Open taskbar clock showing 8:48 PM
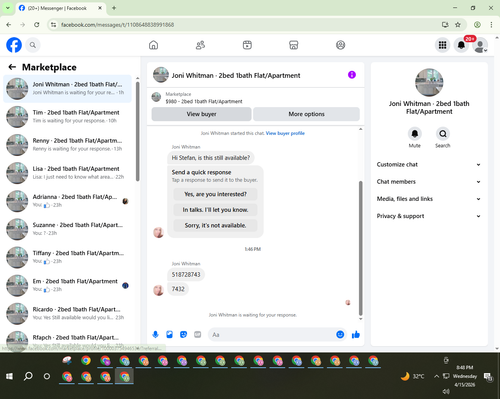 pos(465,376)
